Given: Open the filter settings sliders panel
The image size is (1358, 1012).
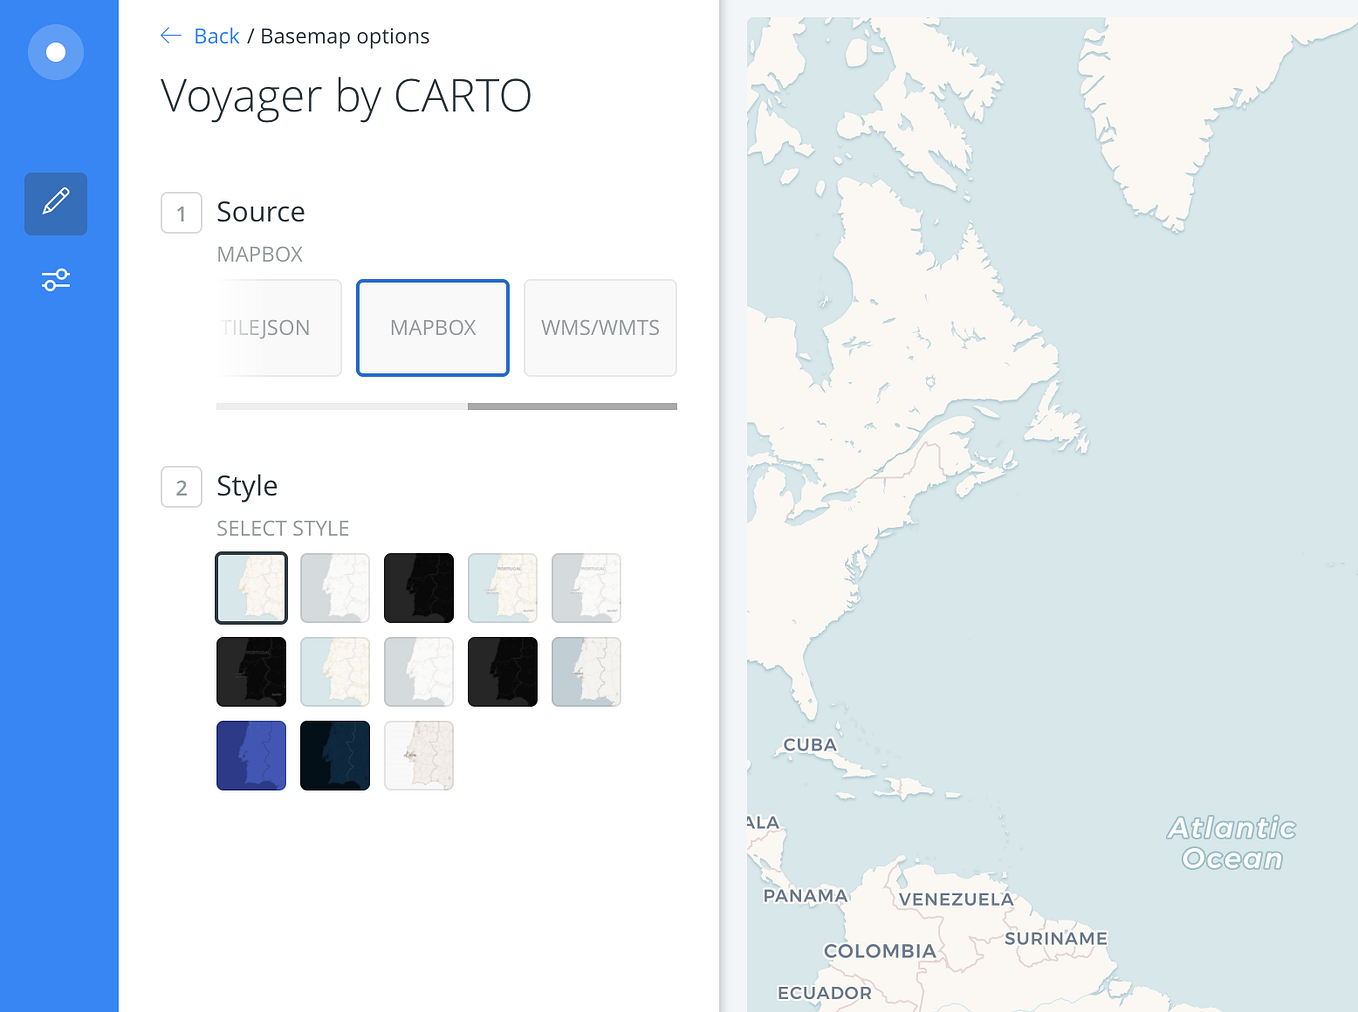Looking at the screenshot, I should 55,280.
